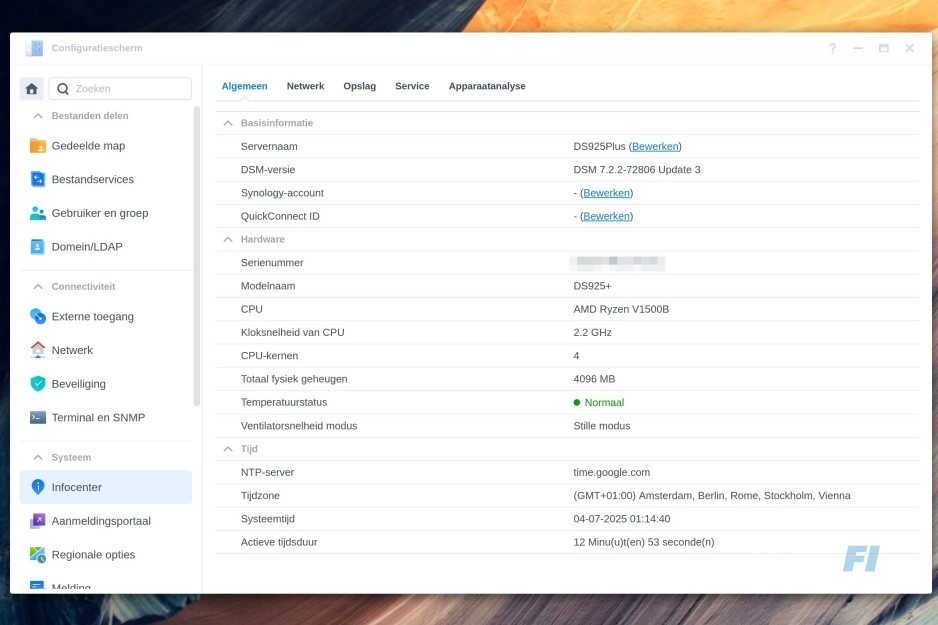This screenshot has height=625, width=938.
Task: Open Regionale opties icon
Action: [38, 554]
